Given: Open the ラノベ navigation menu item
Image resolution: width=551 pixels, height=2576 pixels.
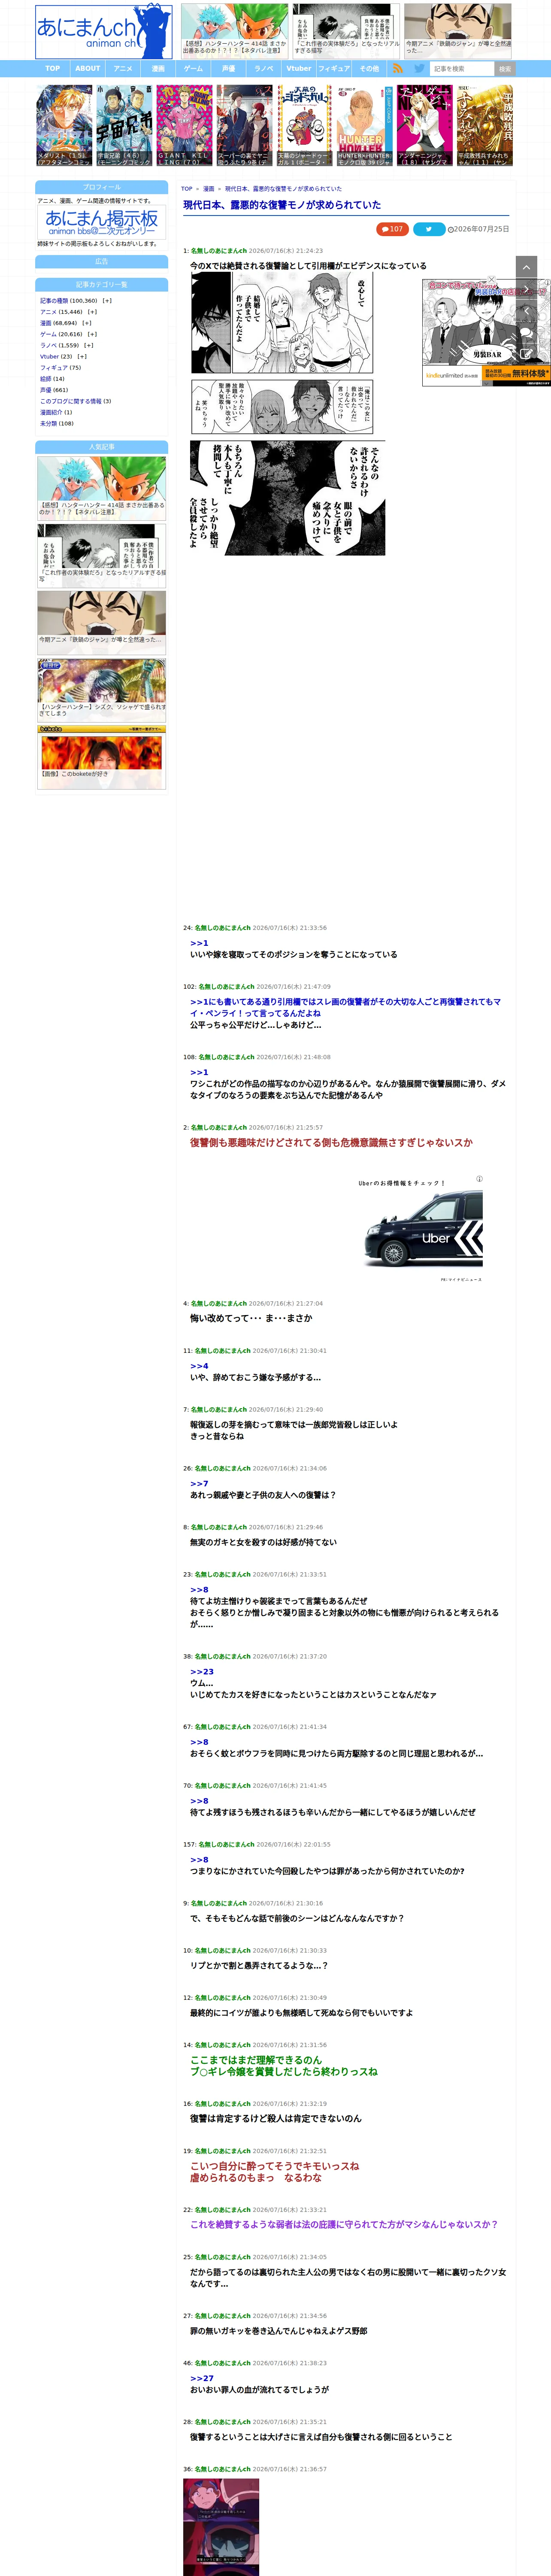Looking at the screenshot, I should [264, 69].
